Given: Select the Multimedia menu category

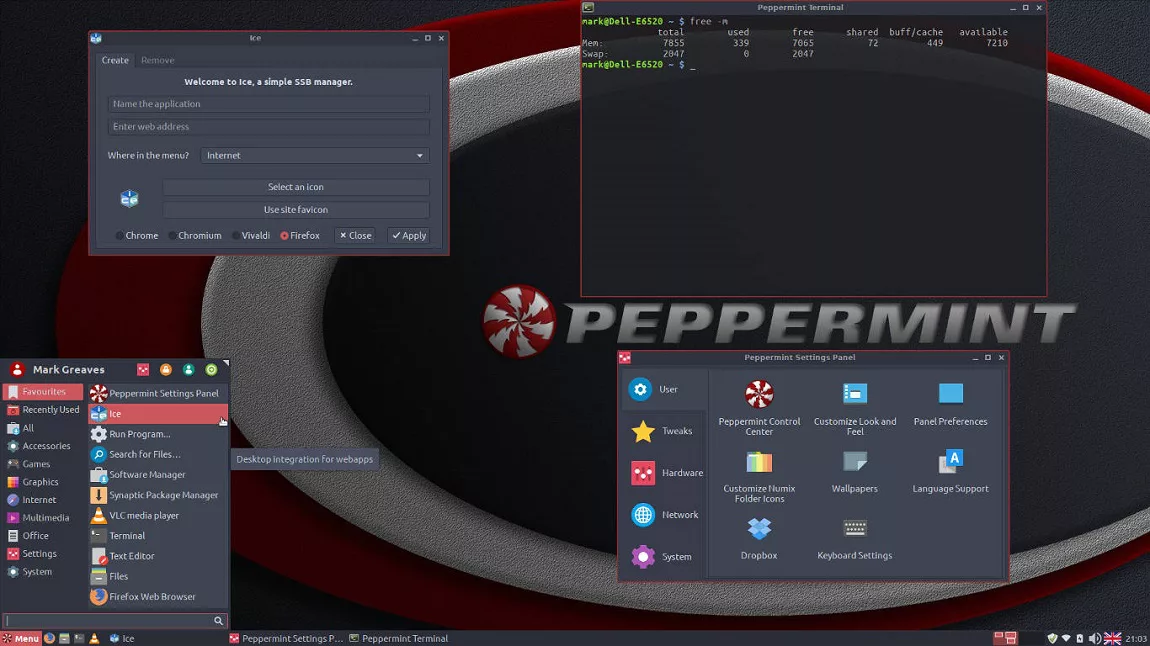Looking at the screenshot, I should coord(43,518).
